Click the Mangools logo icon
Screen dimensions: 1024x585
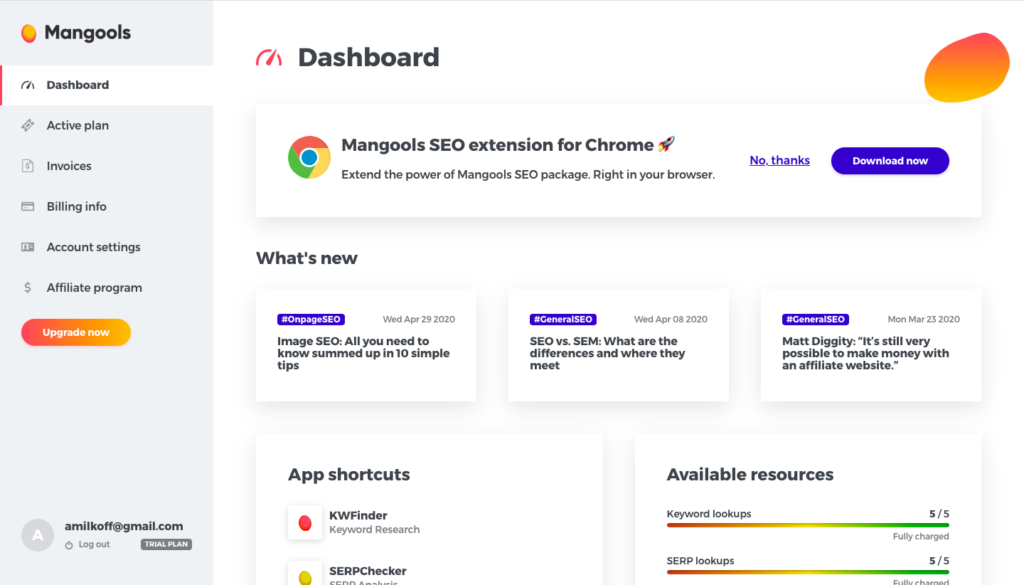[x=29, y=33]
